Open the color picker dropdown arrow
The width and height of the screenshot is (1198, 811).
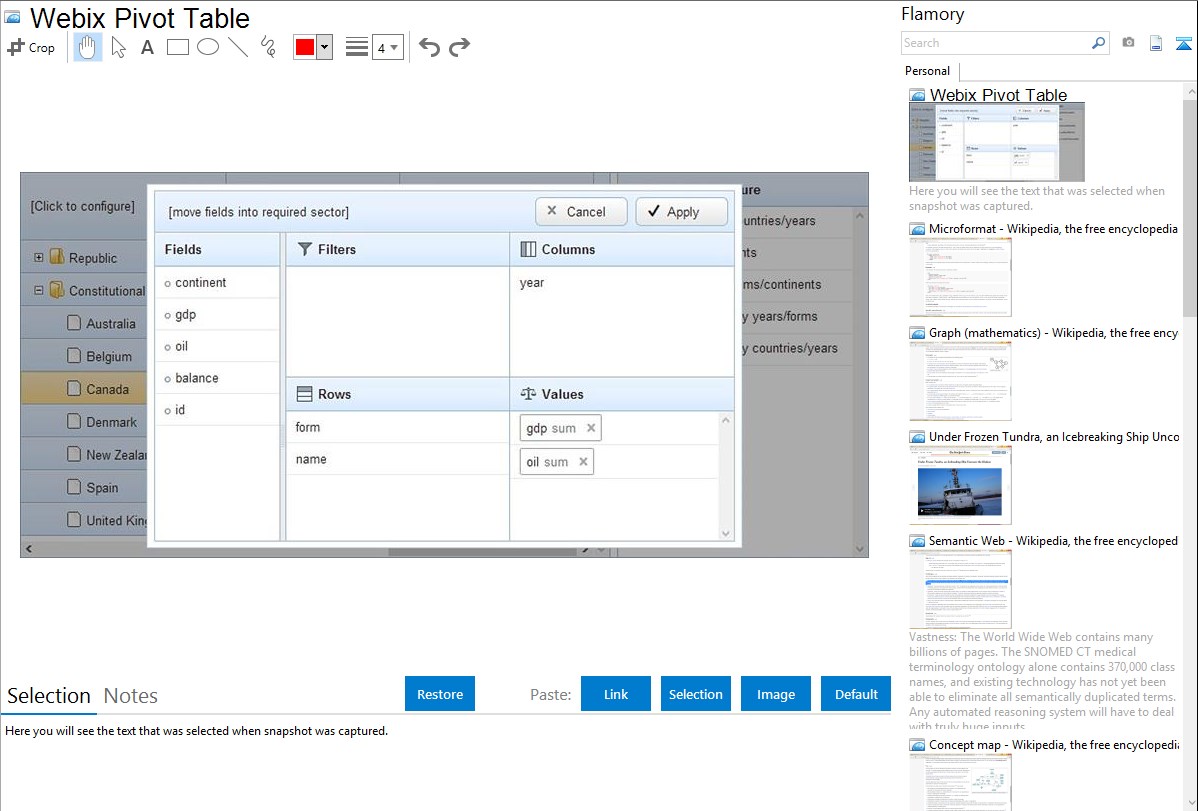324,48
